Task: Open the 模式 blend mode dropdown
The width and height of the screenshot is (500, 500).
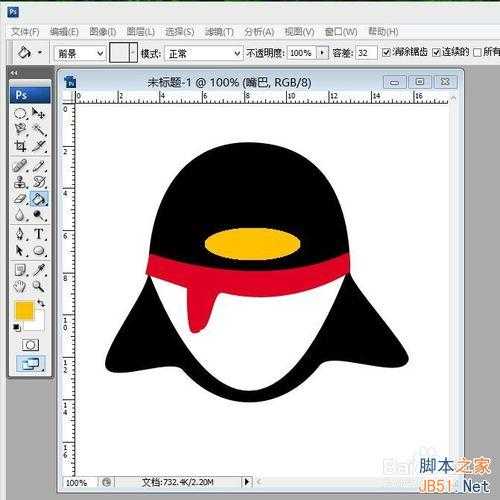Action: [204, 53]
